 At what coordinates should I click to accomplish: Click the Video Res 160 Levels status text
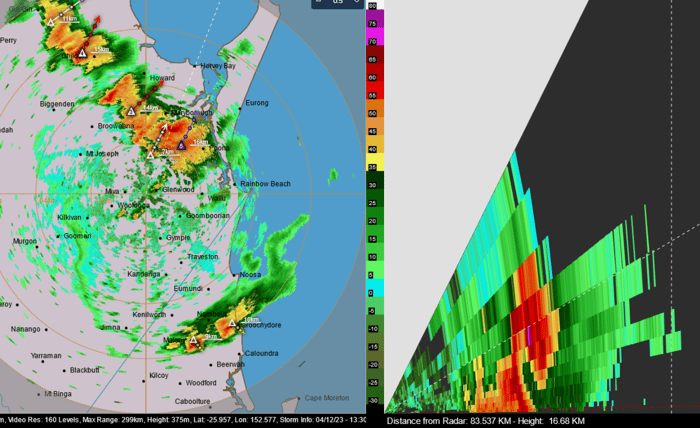(x=44, y=420)
